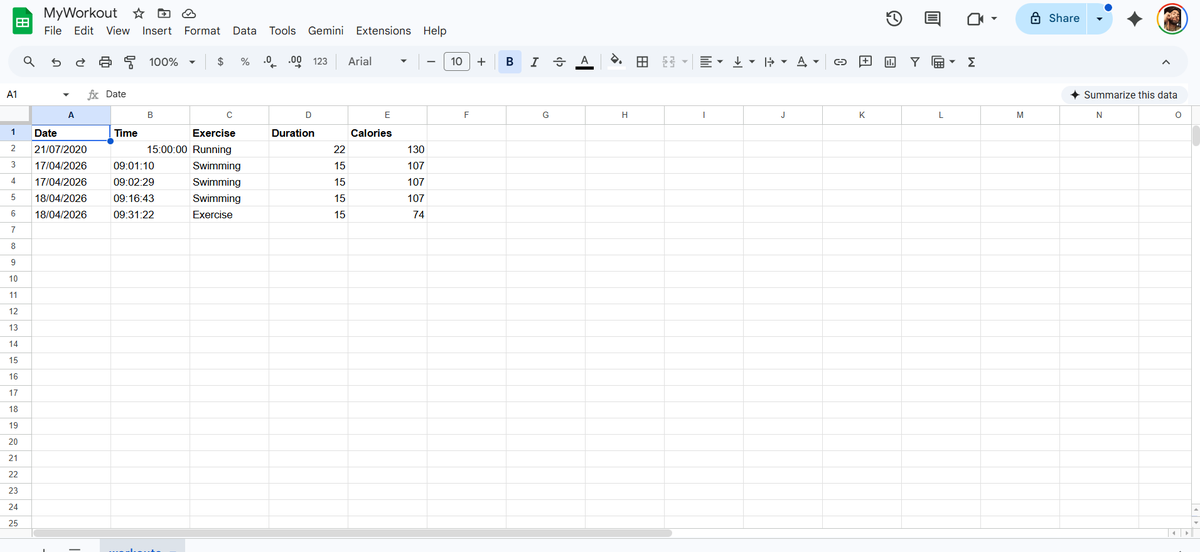Open the File menu

click(53, 31)
